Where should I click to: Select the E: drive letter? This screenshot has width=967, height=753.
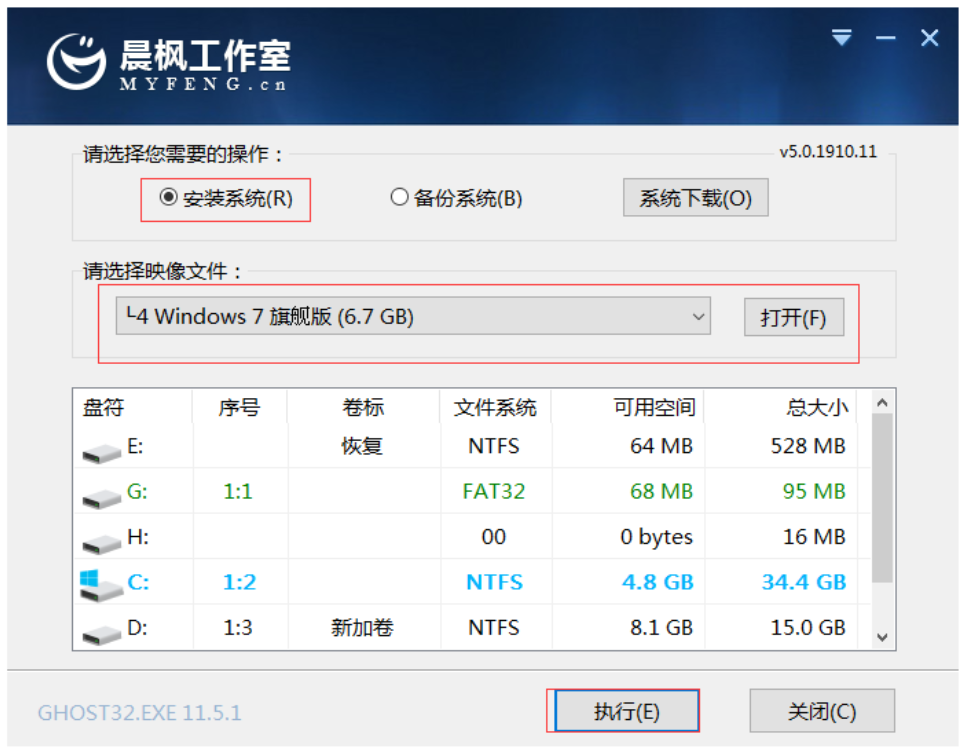point(135,446)
